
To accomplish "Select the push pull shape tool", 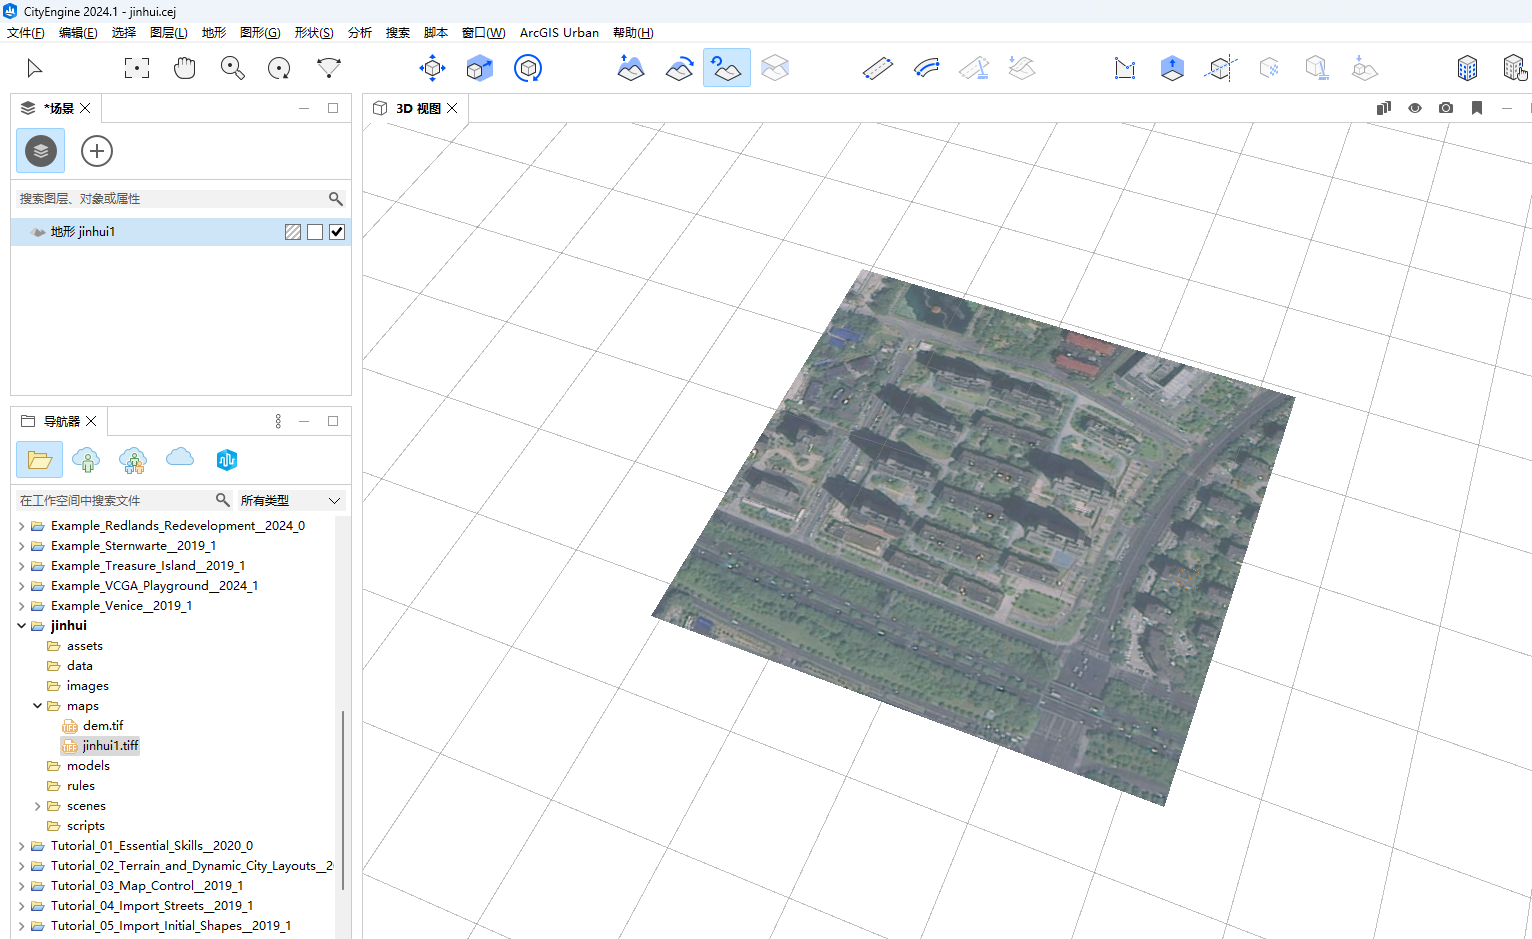I will click(1172, 68).
